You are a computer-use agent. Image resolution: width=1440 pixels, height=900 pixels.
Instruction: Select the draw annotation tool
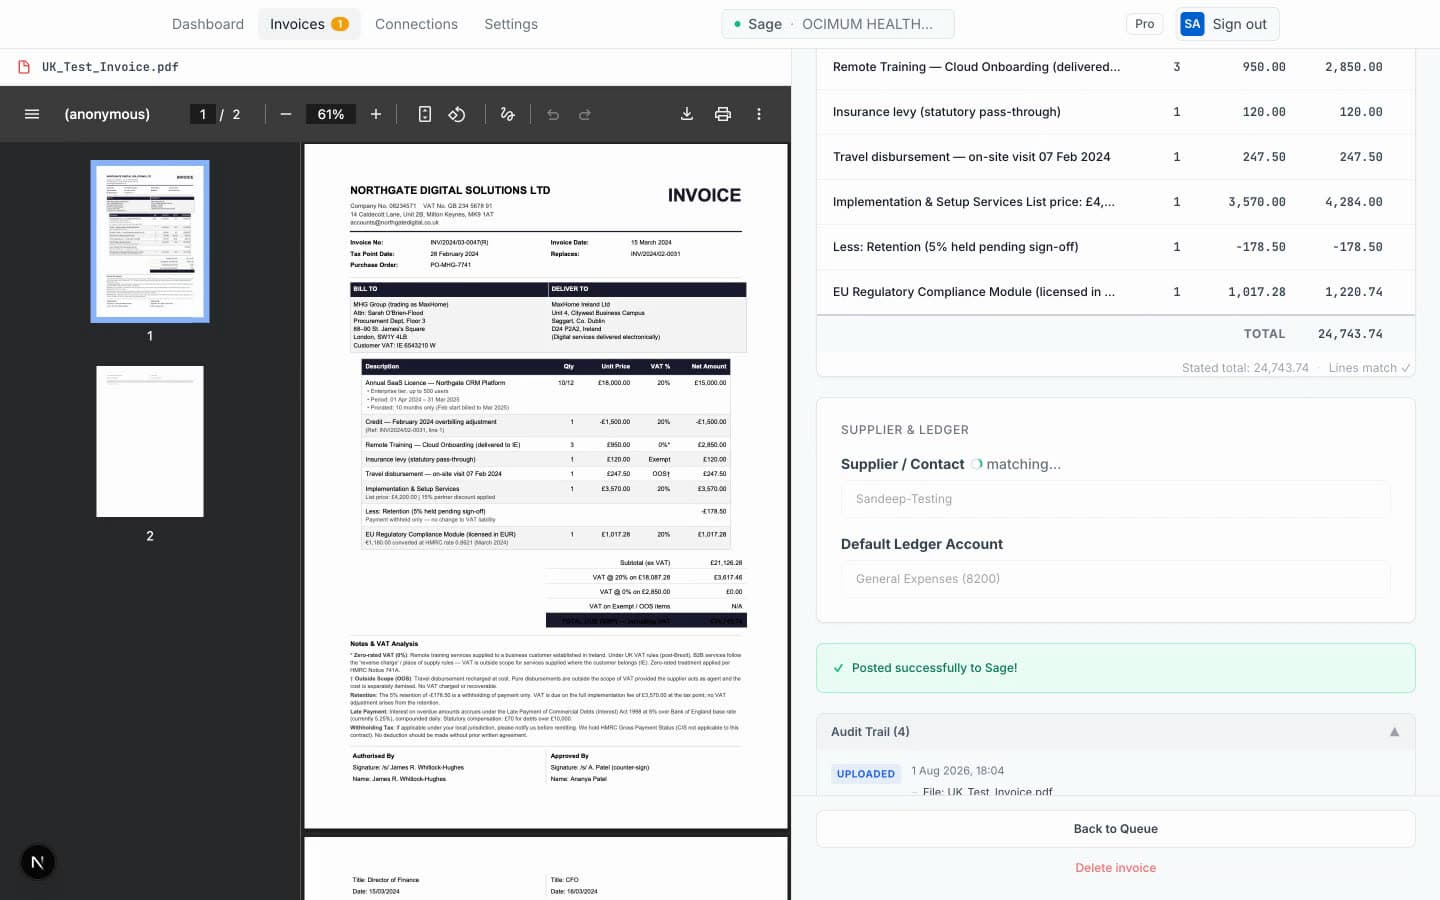[x=508, y=114]
